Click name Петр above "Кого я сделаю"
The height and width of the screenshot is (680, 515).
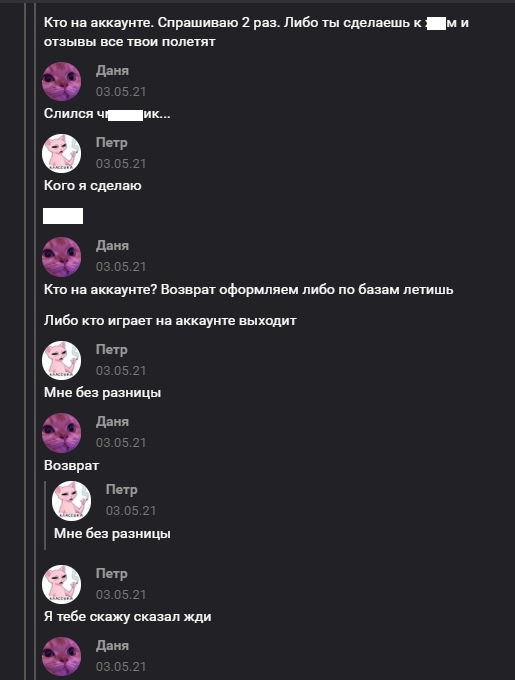tap(112, 143)
